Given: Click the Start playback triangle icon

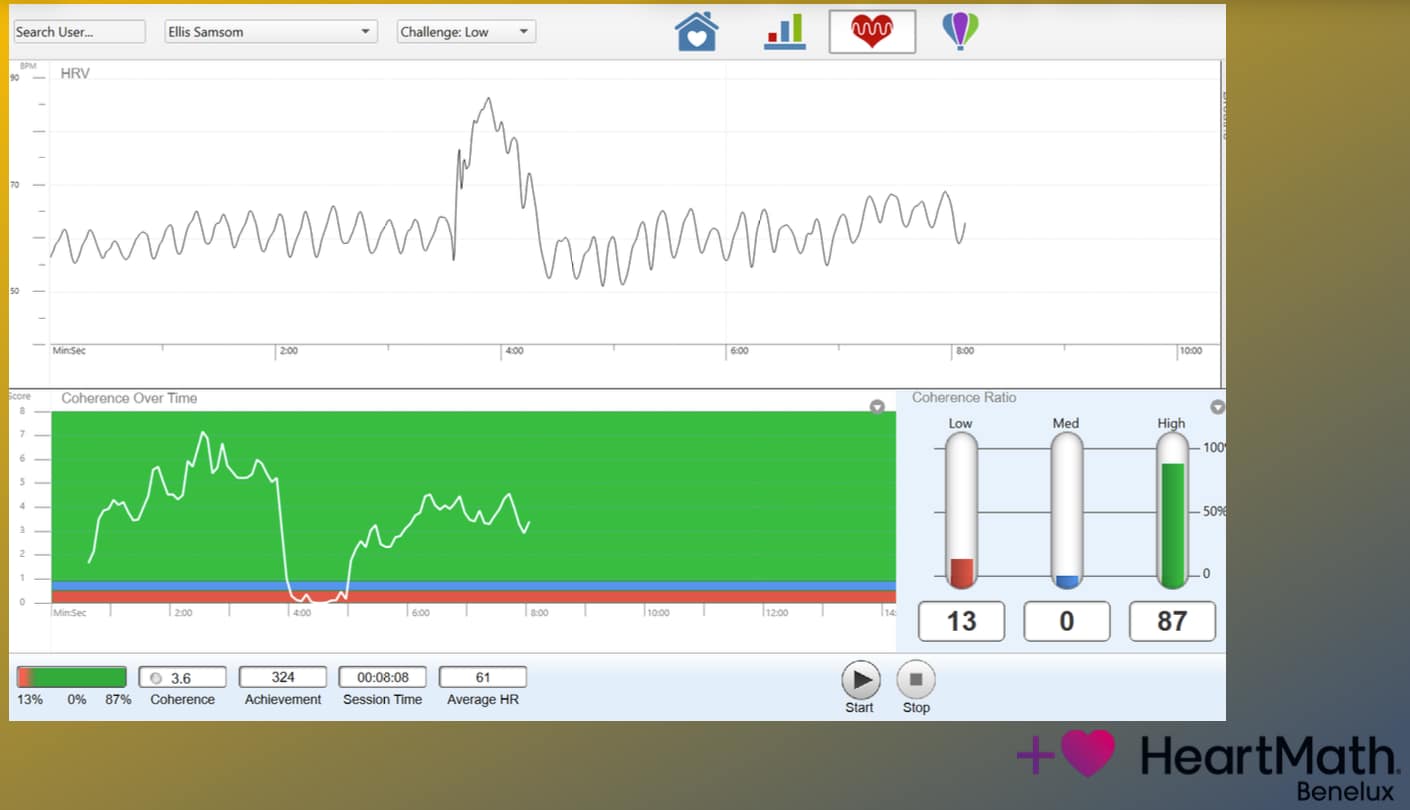Looking at the screenshot, I should tap(859, 679).
